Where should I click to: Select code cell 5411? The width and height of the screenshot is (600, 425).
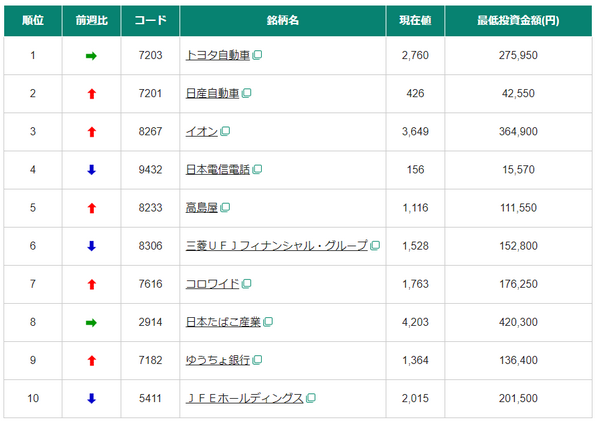click(150, 398)
